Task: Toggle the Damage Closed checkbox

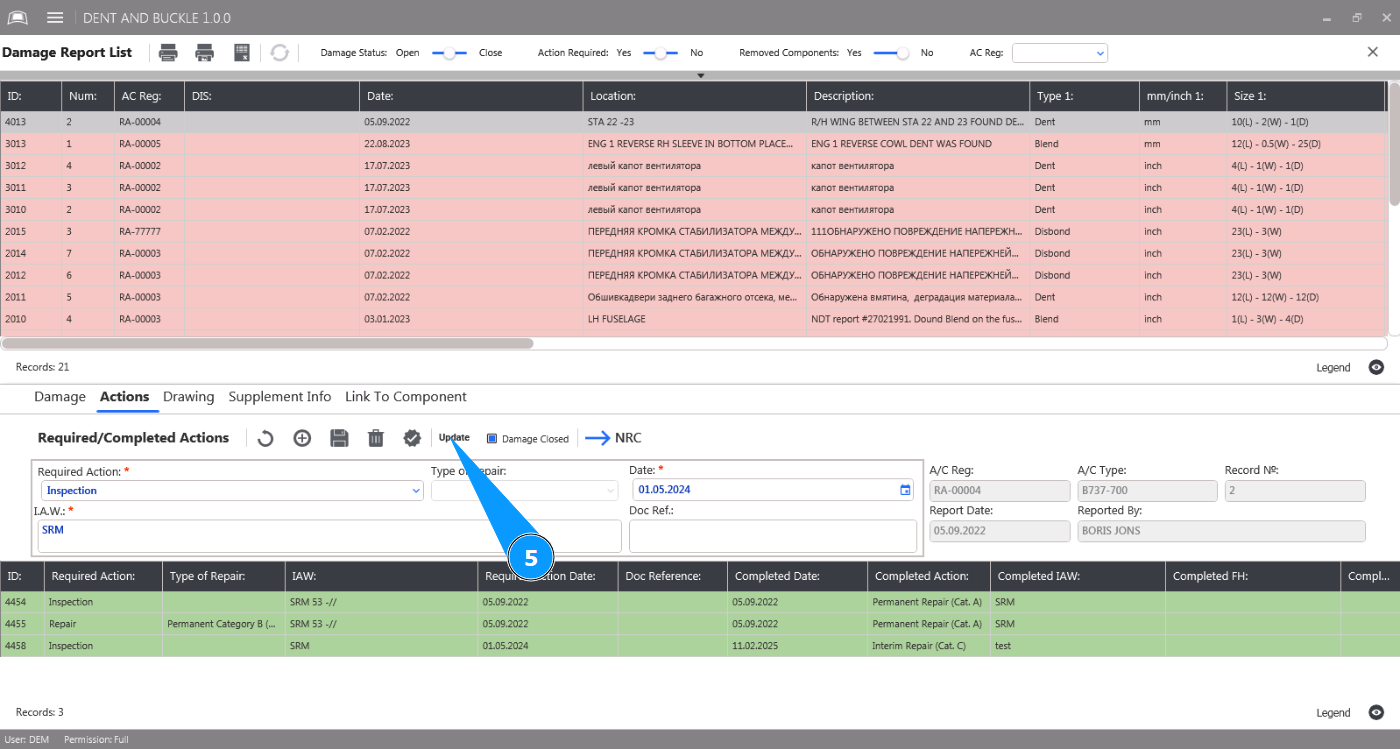Action: point(492,439)
